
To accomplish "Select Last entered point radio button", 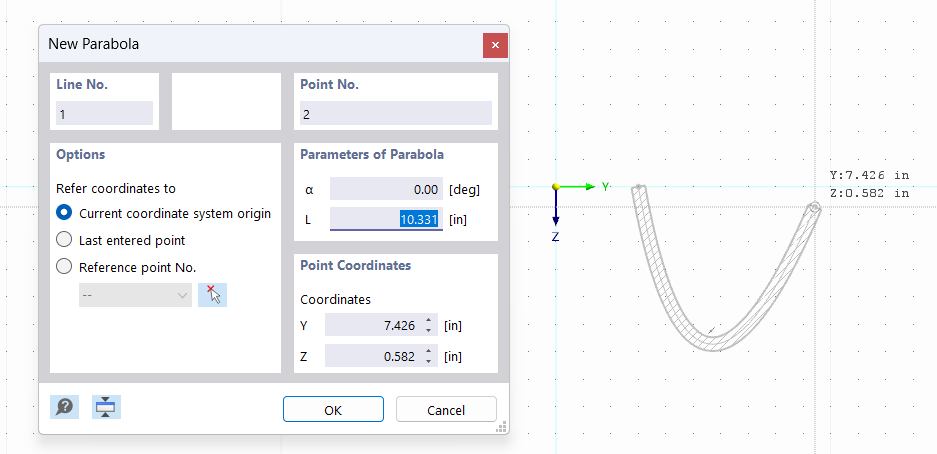I will tap(65, 240).
